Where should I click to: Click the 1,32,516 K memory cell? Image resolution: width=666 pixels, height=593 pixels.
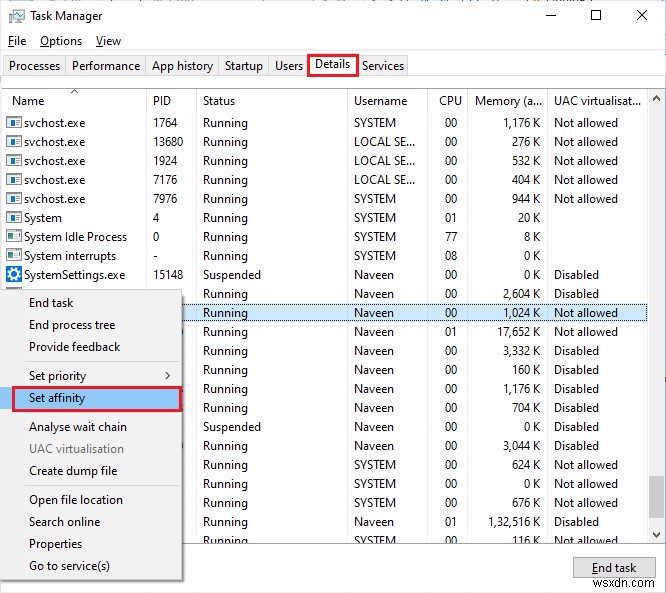(514, 522)
